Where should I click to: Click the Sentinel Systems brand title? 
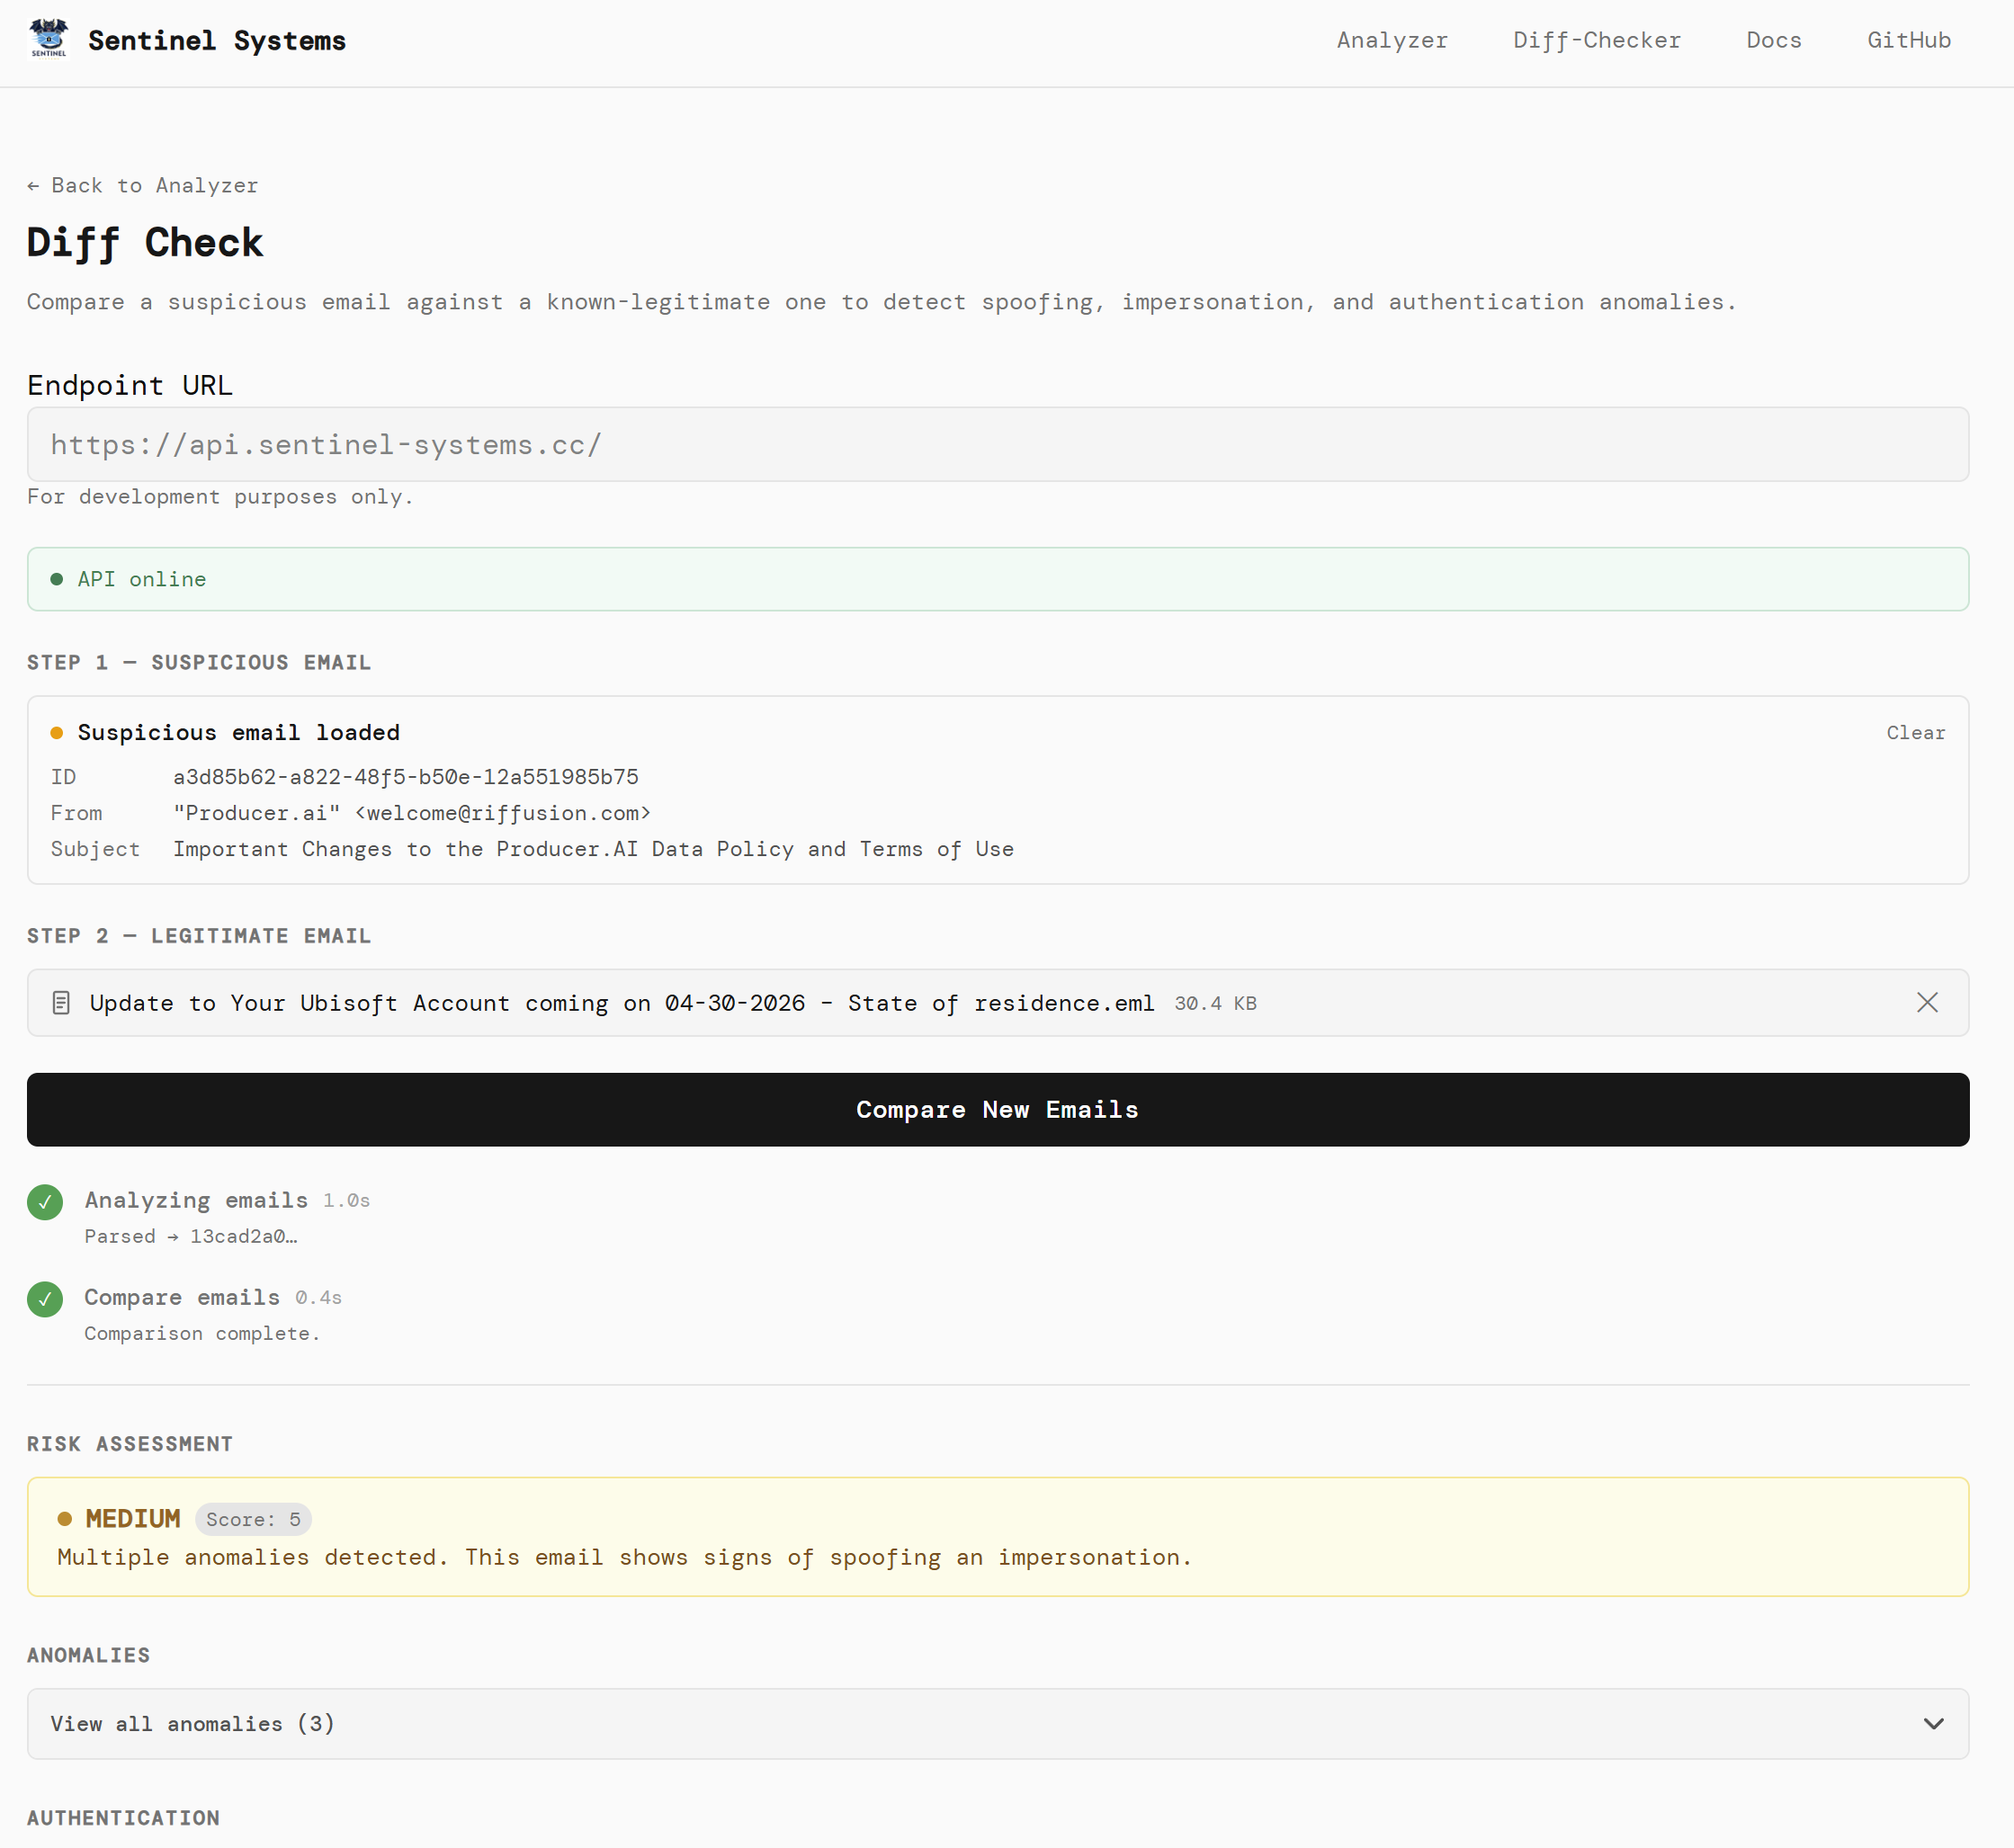pos(217,40)
